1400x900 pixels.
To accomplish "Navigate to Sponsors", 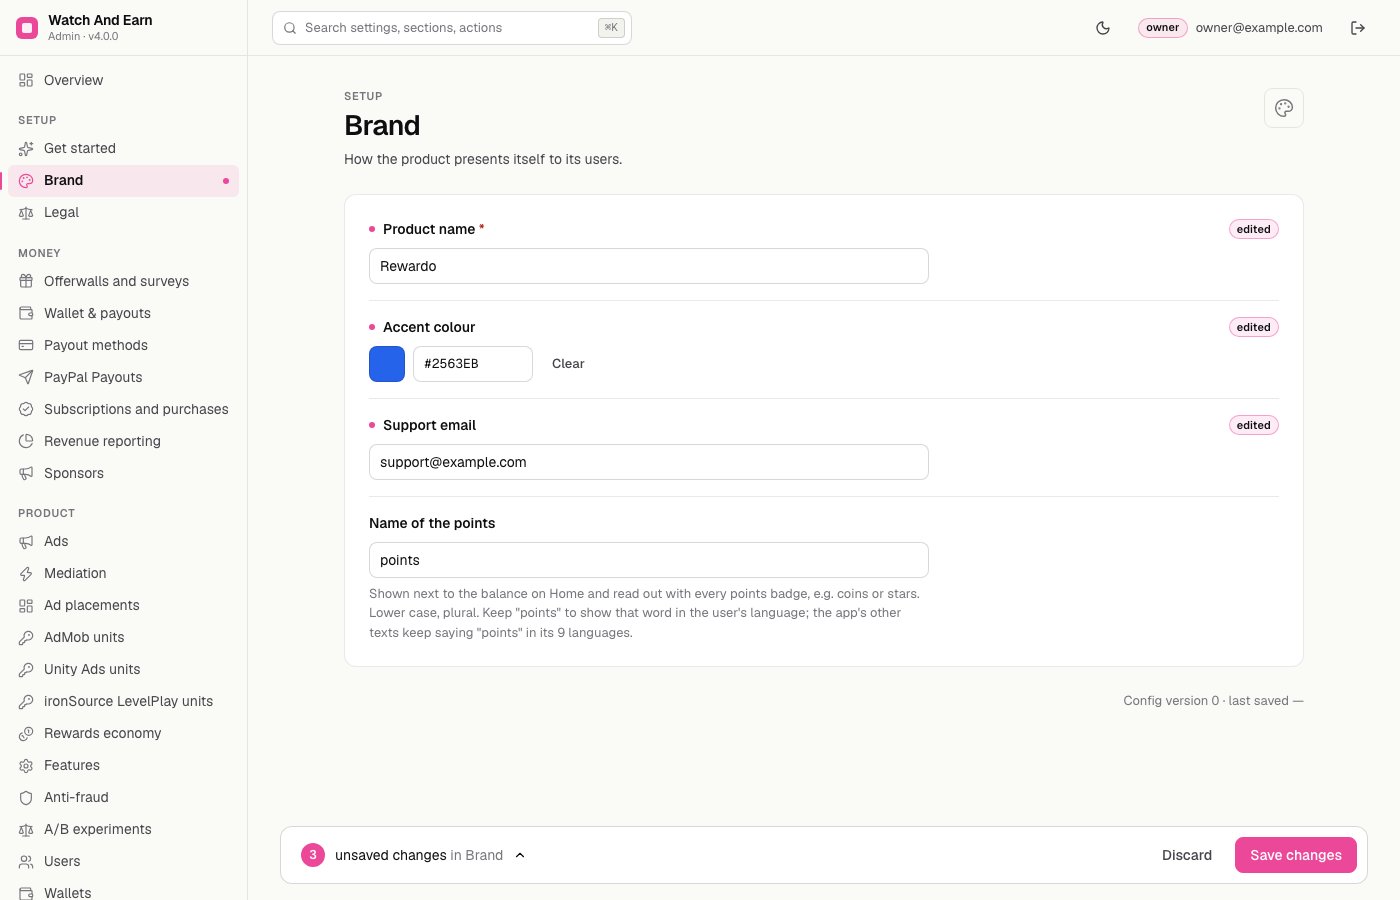I will coord(123,473).
